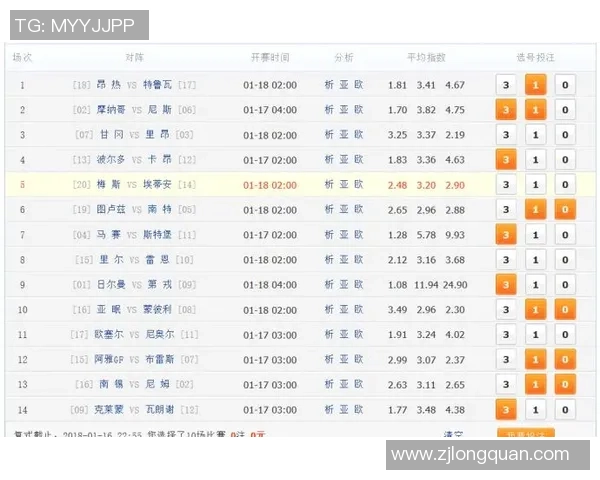Viewport: 600px width, 480px height.
Task: Click start time 01-17 04:00 in row 2
Action: point(270,110)
